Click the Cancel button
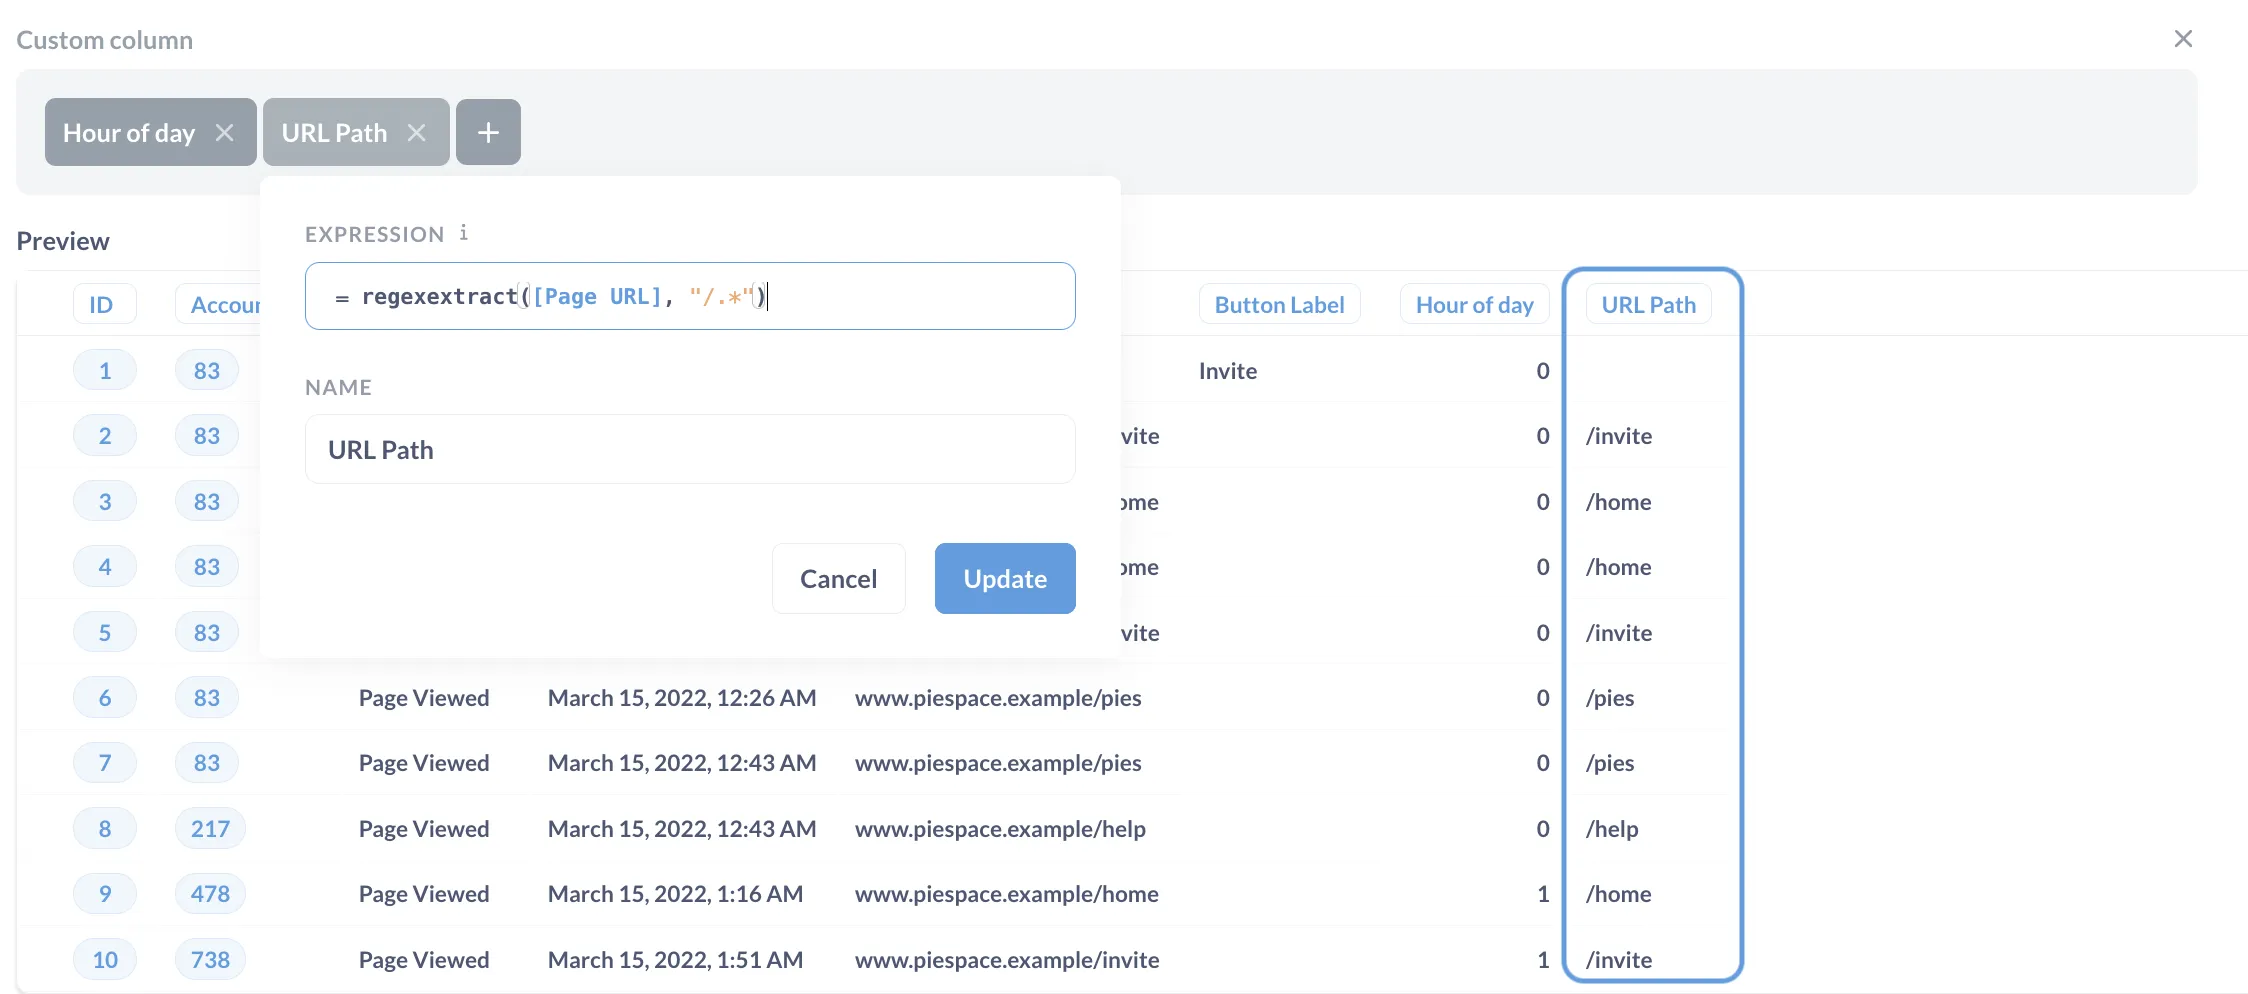 (x=838, y=578)
